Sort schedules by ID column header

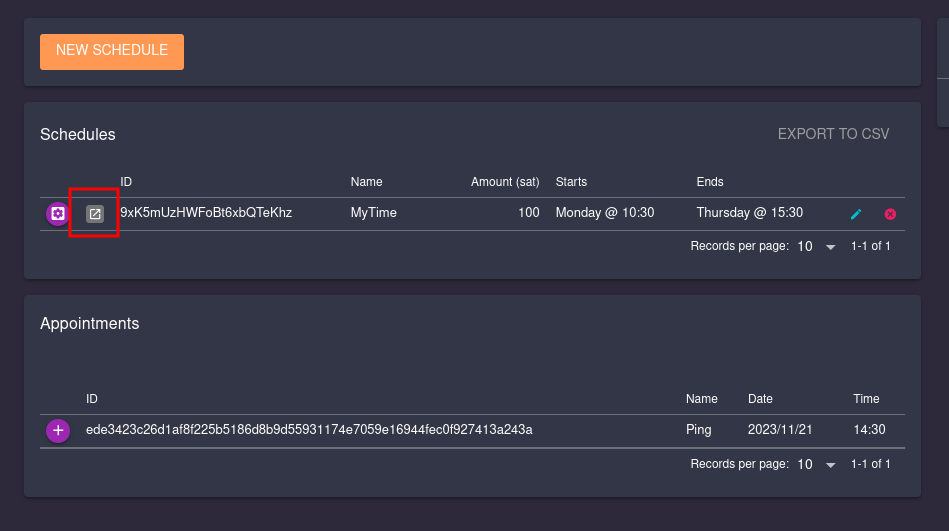pos(126,182)
